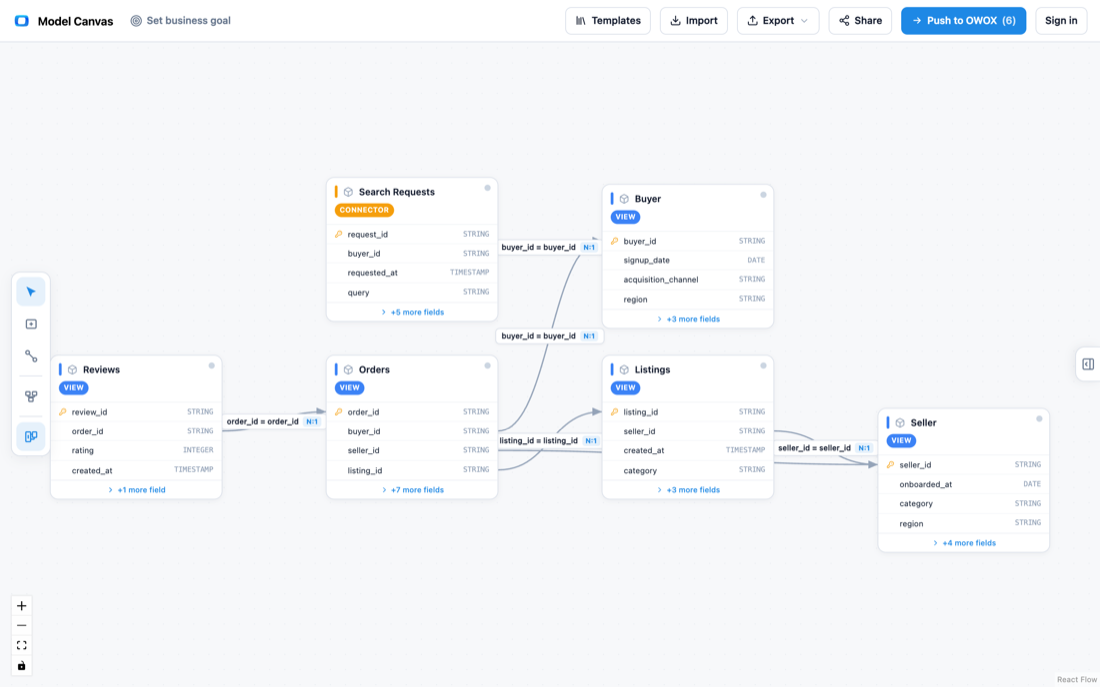The height and width of the screenshot is (687, 1100).
Task: Select the requested_at field row
Action: point(412,272)
